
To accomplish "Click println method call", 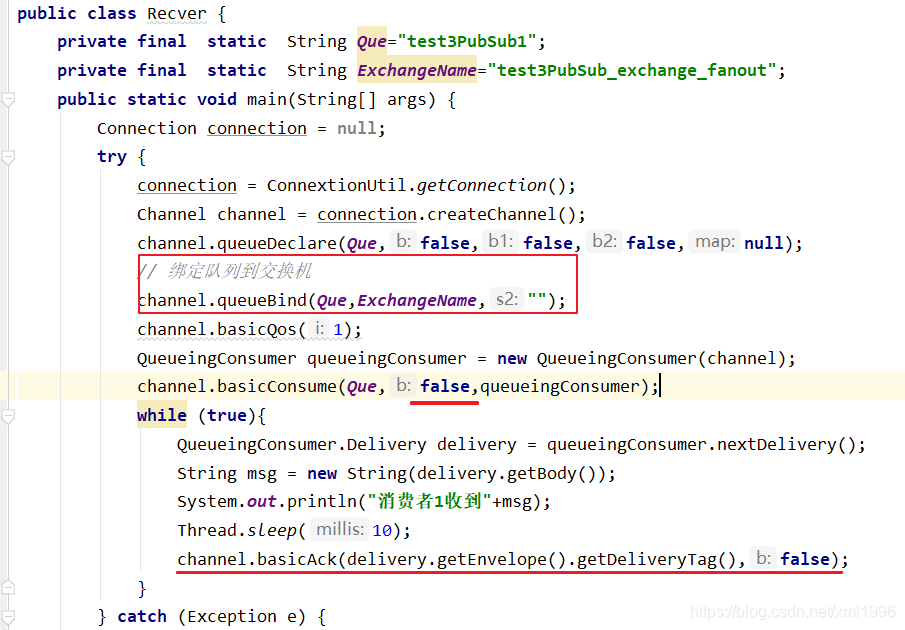I will [x=321, y=502].
